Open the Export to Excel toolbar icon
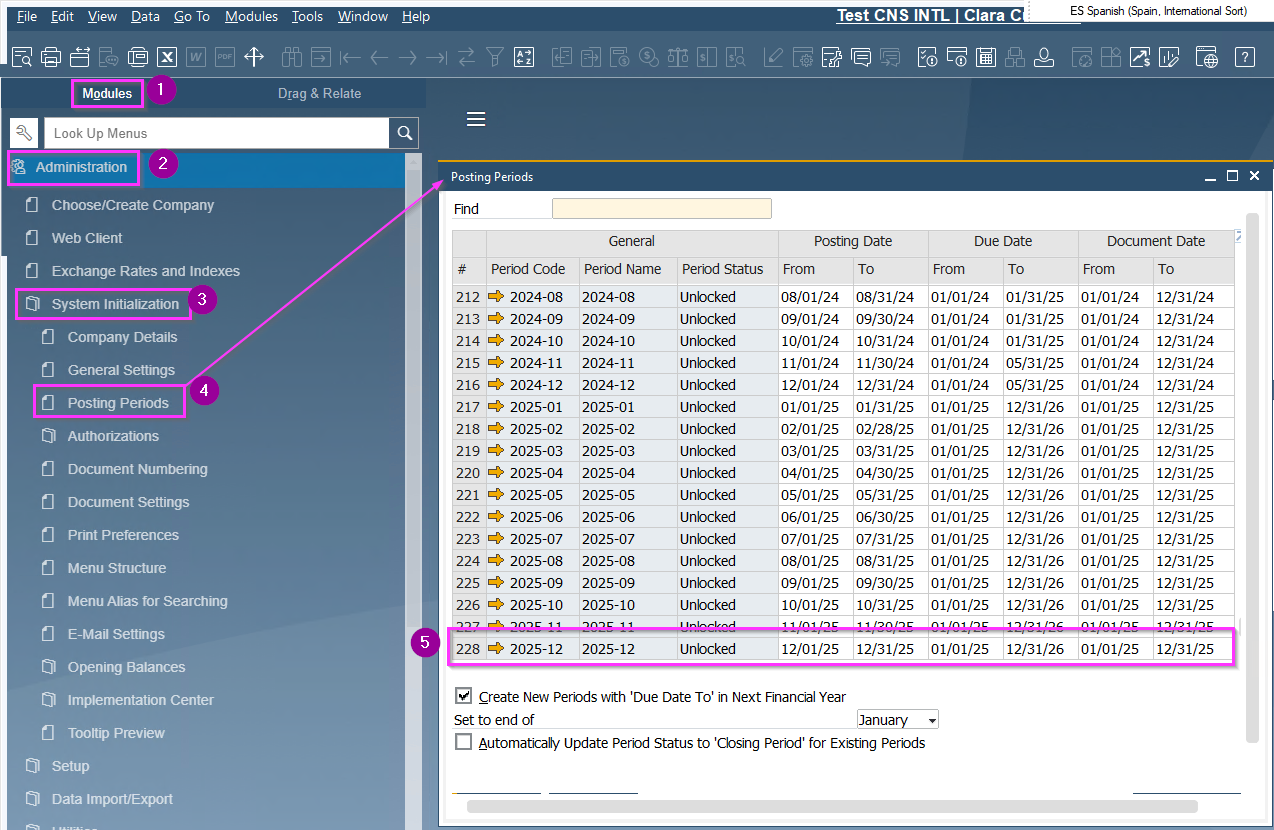The height and width of the screenshot is (830, 1274). (166, 57)
